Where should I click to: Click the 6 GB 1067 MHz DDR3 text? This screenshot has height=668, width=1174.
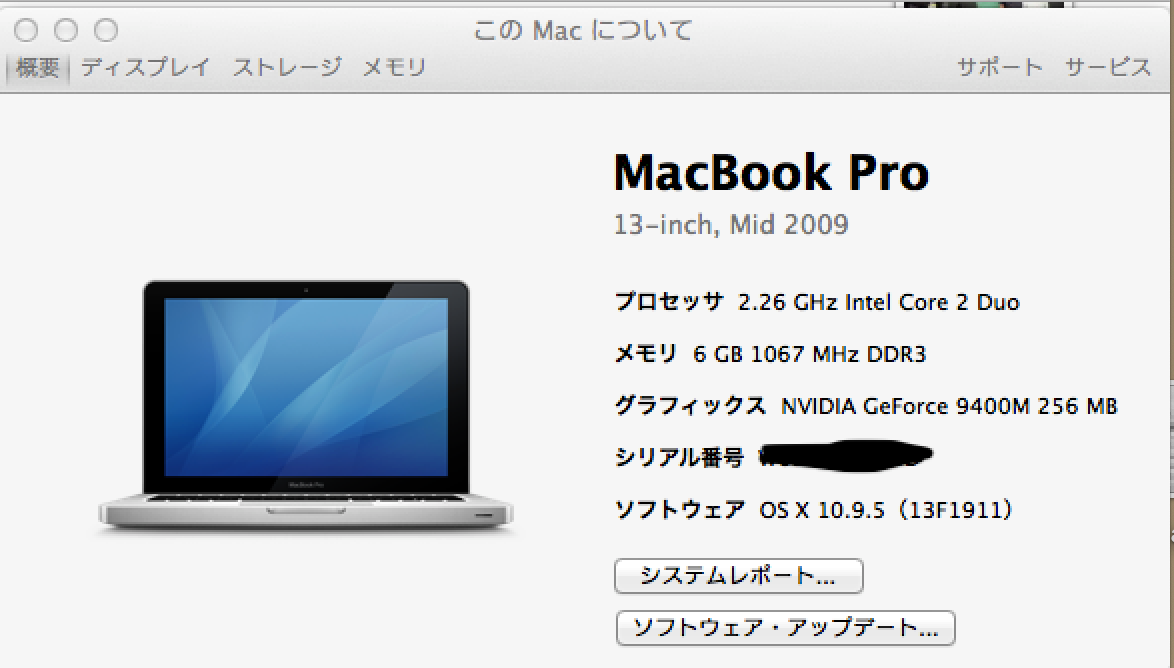click(809, 354)
